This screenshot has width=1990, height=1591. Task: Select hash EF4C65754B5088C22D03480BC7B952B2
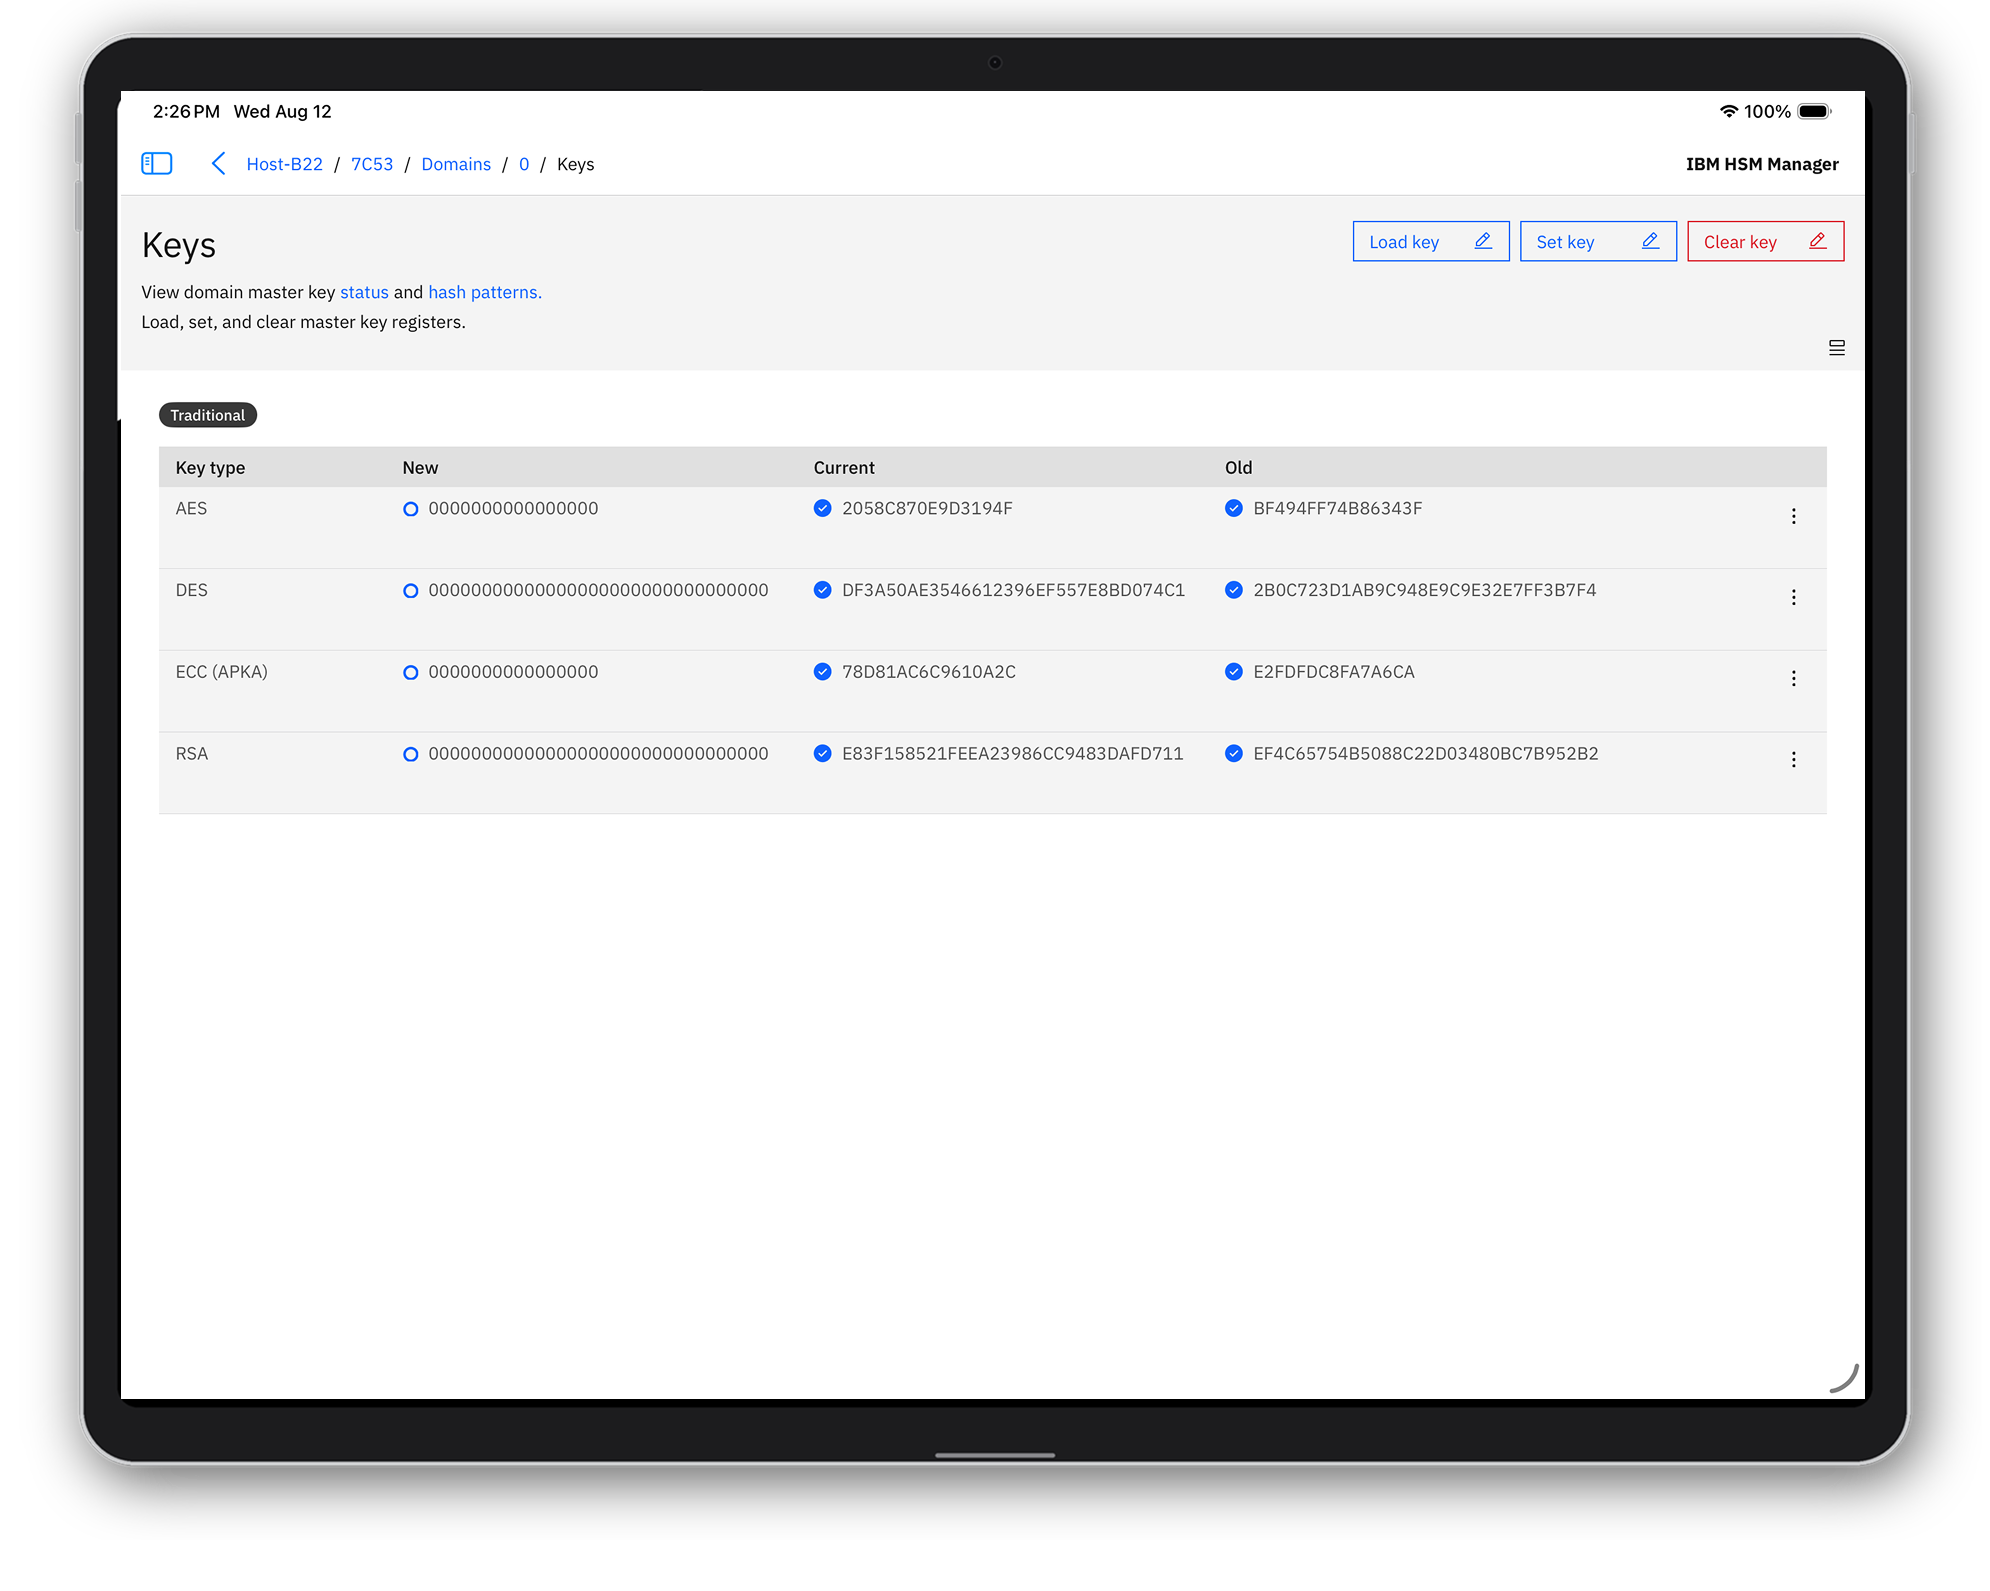pos(1426,753)
